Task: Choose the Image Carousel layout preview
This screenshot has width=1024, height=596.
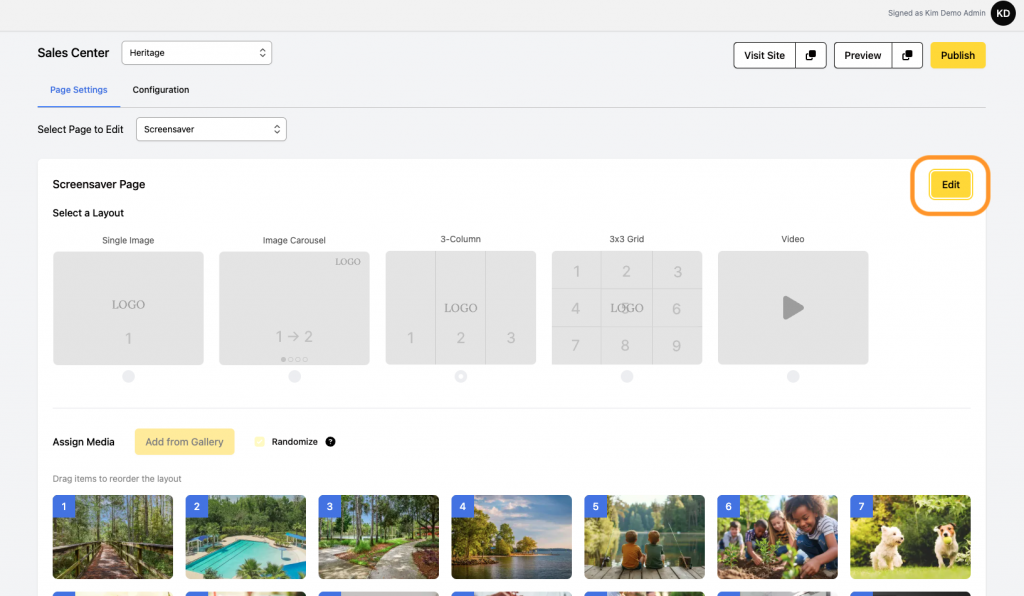Action: click(x=295, y=308)
